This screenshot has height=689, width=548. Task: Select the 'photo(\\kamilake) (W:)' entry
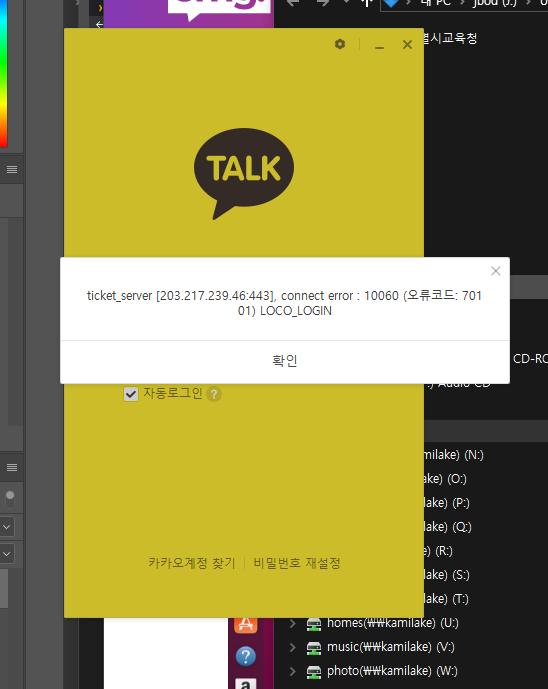tap(392, 671)
